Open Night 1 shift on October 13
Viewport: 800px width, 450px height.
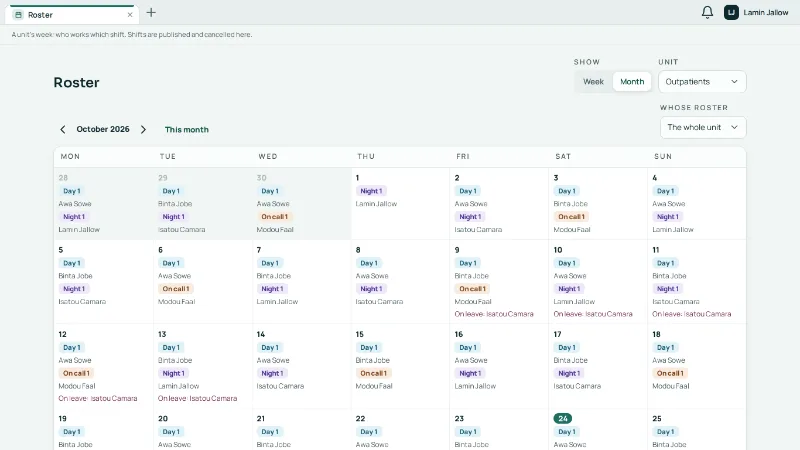coord(173,373)
